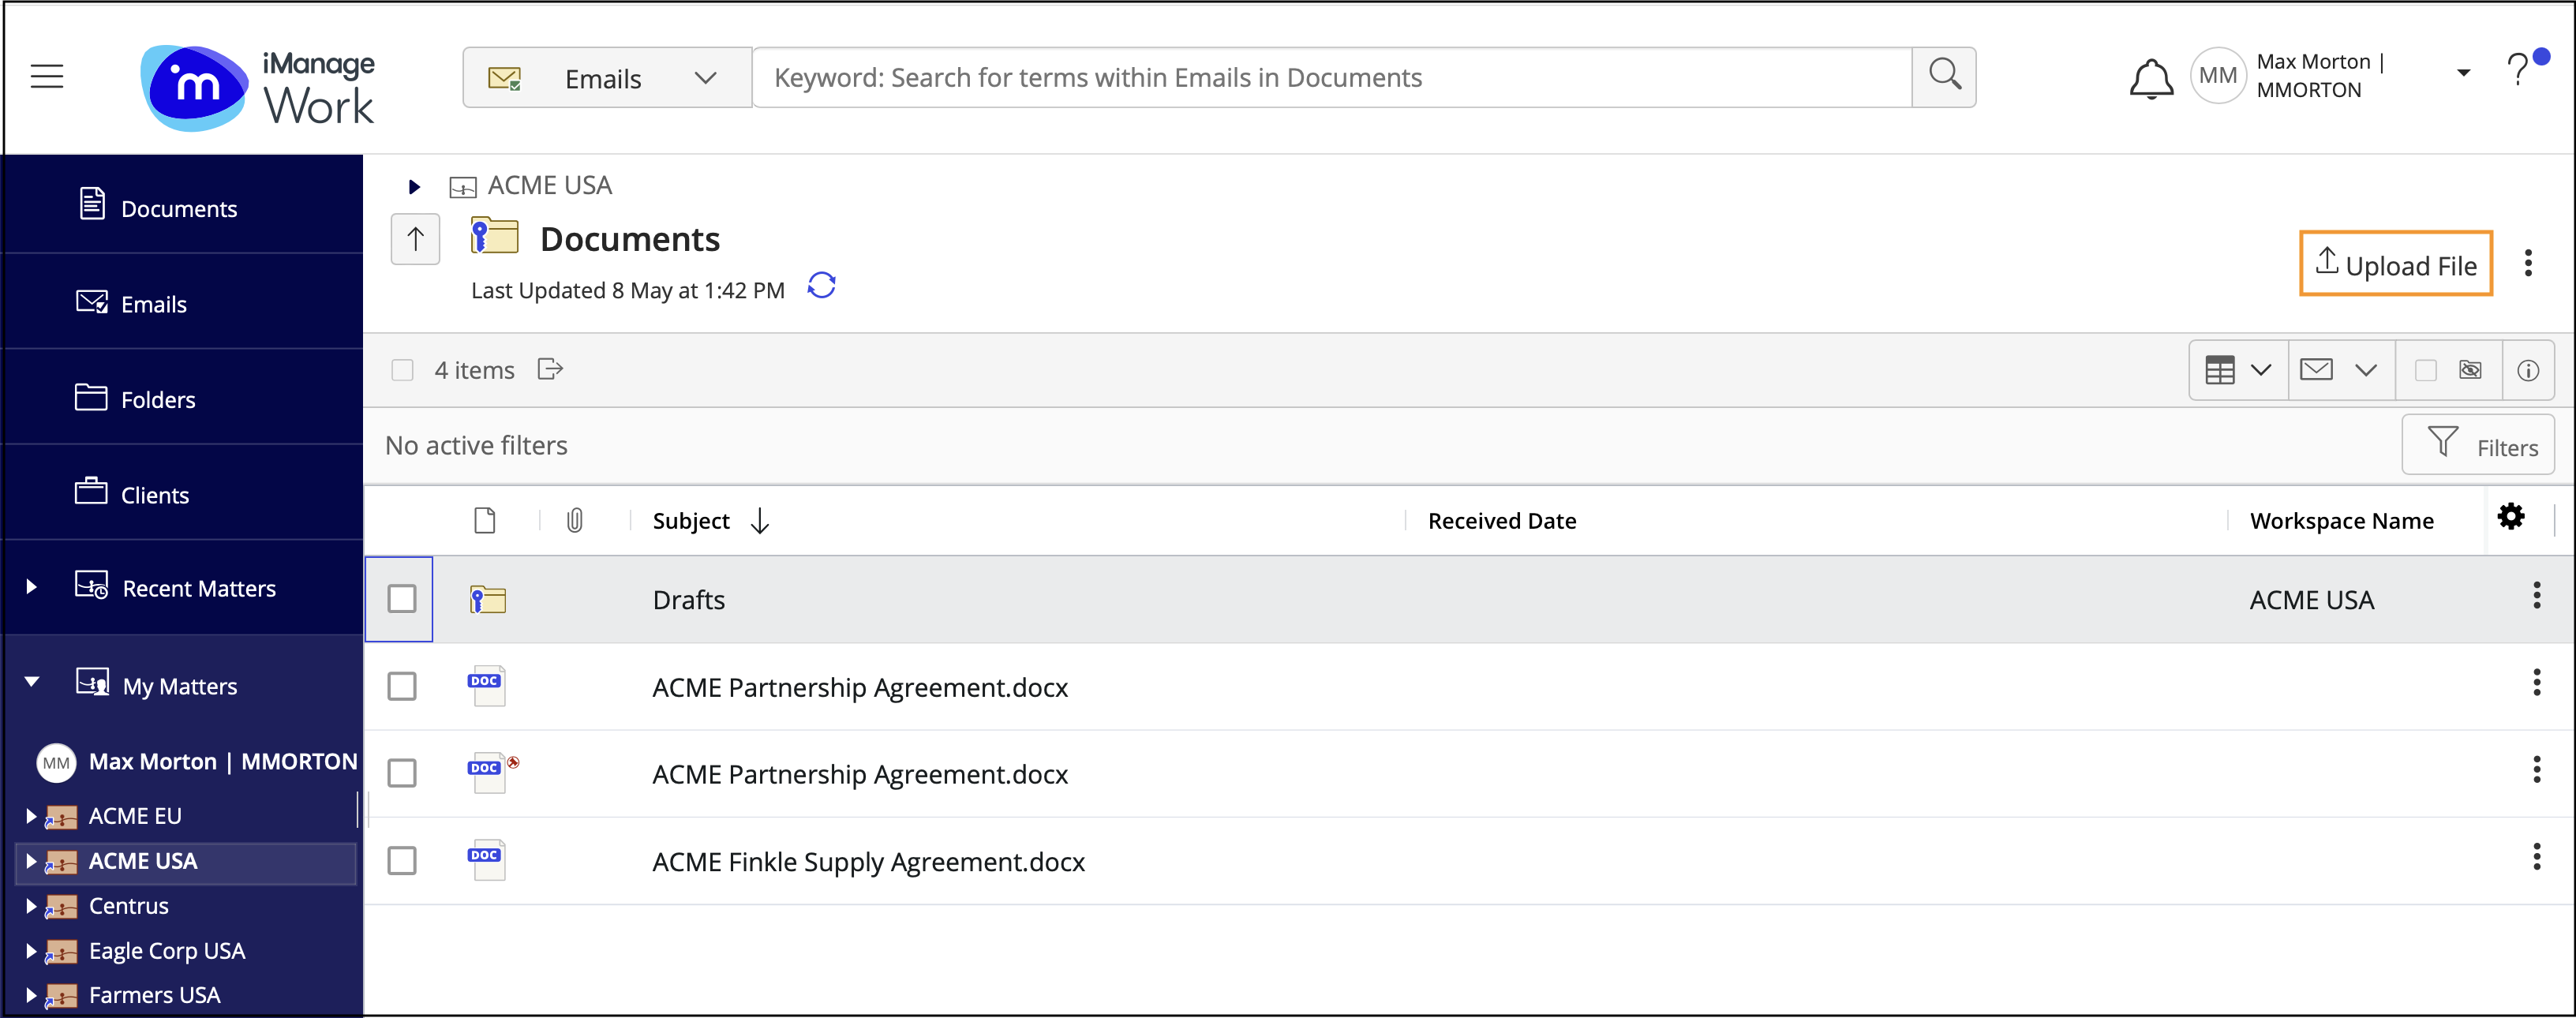This screenshot has height=1018, width=2576.
Task: Refresh the Documents folder listing
Action: tap(821, 287)
